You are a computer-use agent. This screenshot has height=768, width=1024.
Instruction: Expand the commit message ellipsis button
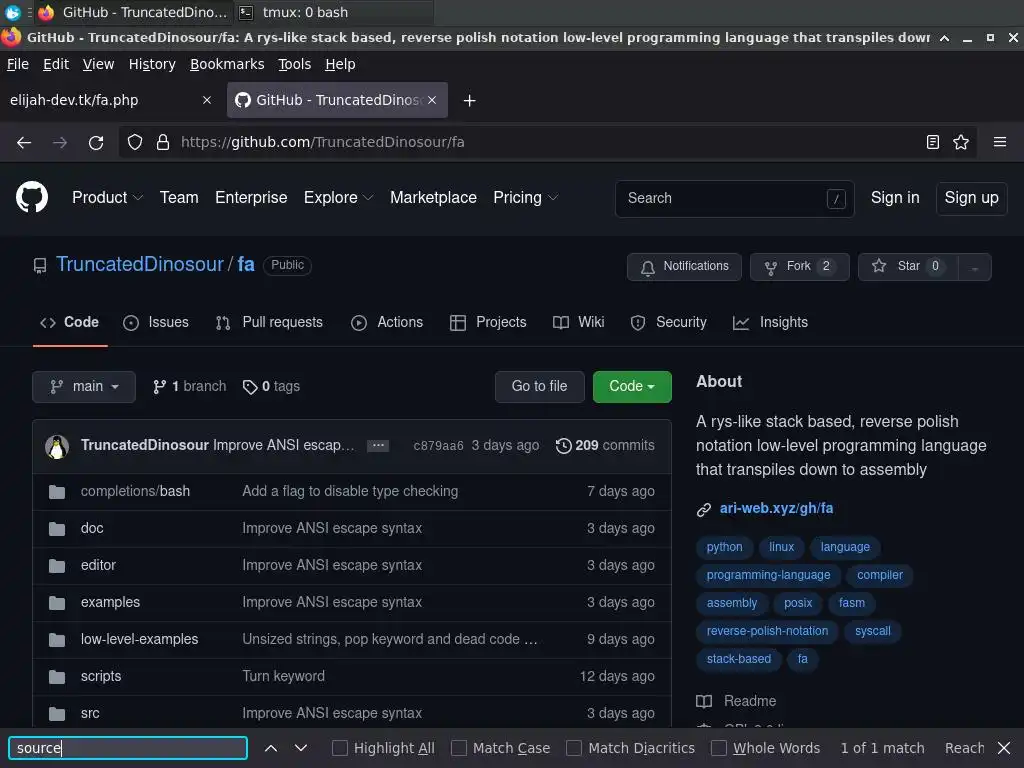377,445
